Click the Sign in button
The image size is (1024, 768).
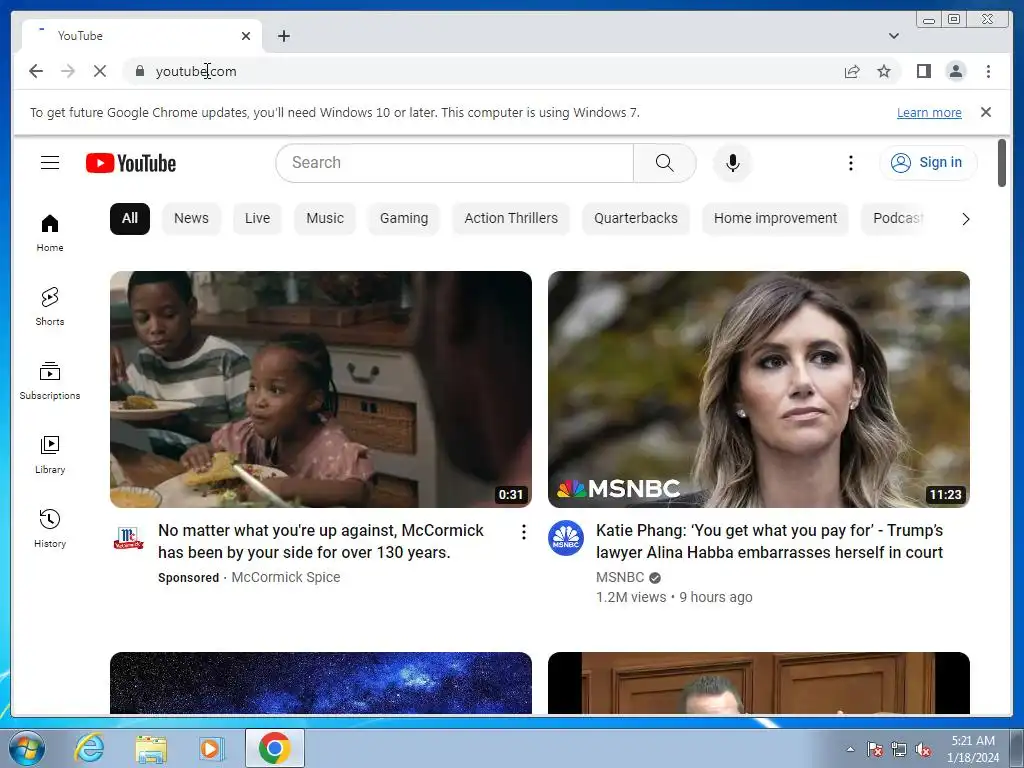click(x=928, y=163)
